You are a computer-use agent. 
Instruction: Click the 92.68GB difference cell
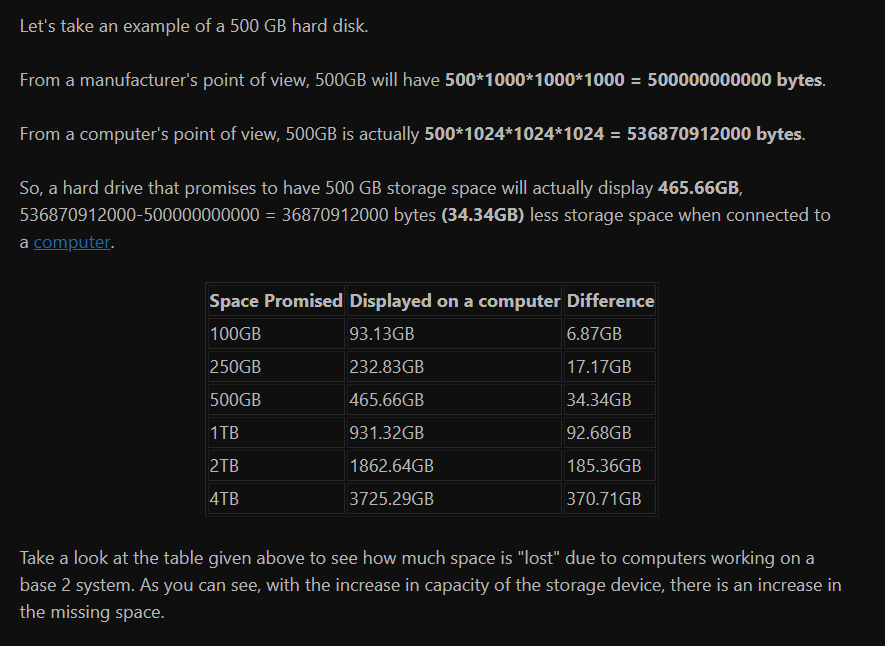click(610, 433)
